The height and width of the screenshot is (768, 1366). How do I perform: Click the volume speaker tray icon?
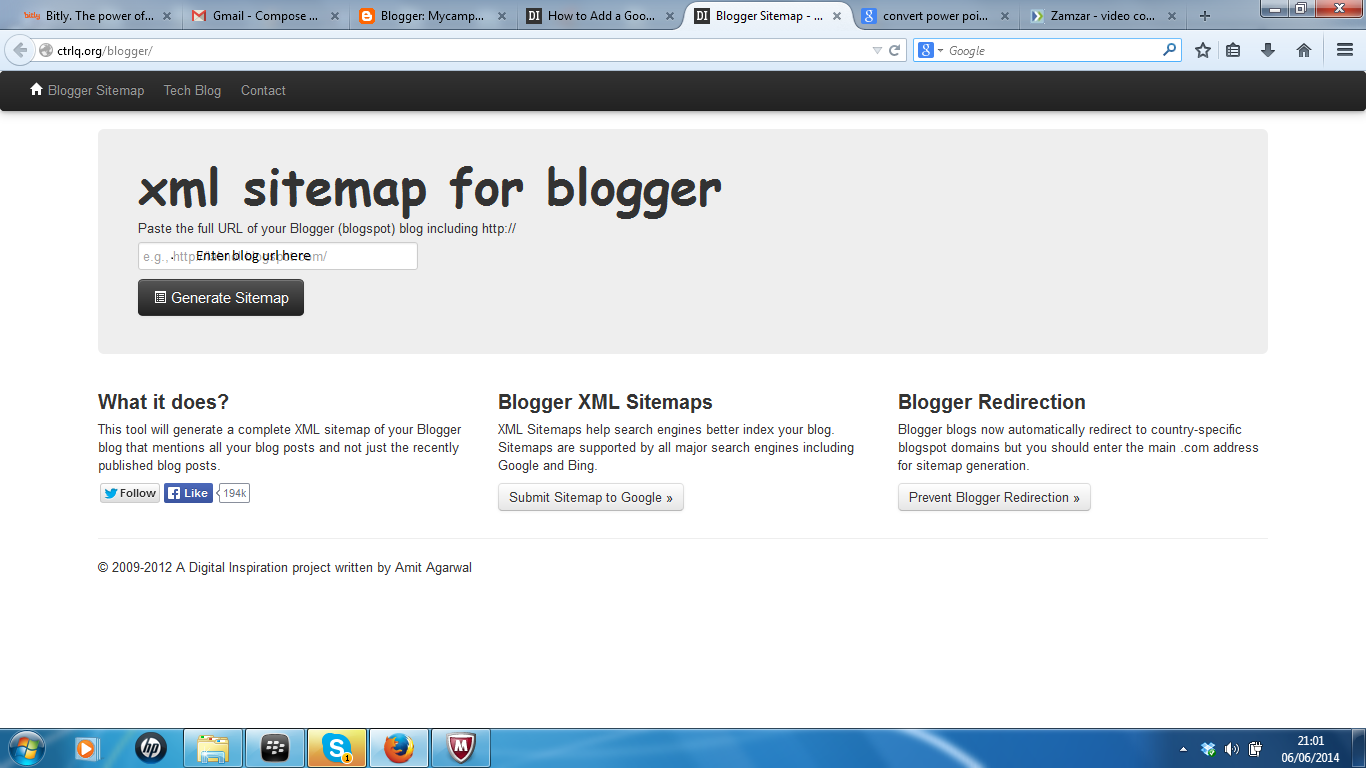click(1231, 749)
